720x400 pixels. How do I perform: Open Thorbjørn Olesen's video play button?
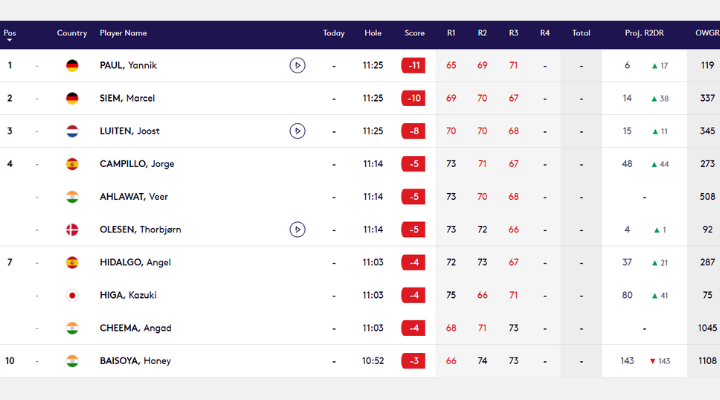297,230
